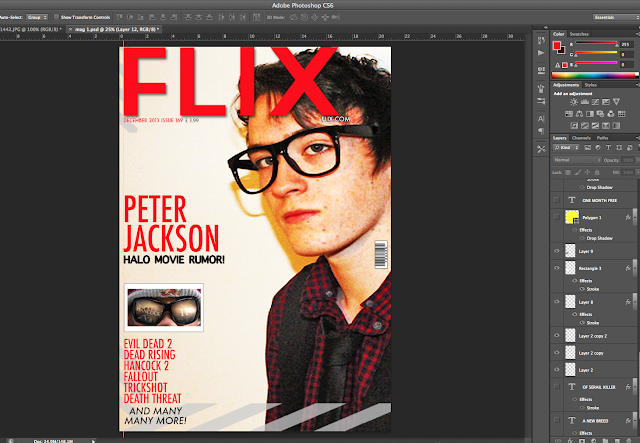Open the History panel icon in dock
The image size is (640, 443).
tap(541, 40)
